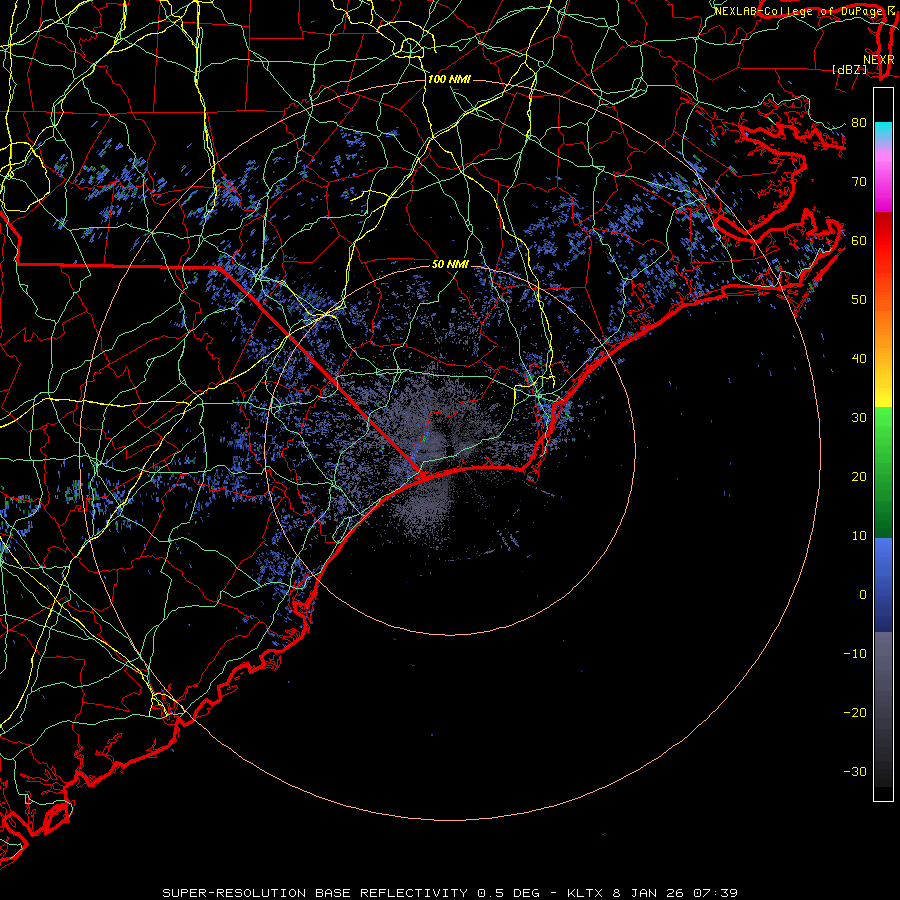This screenshot has width=900, height=900.
Task: Click the red band of the dBZ legend
Action: [x=883, y=241]
